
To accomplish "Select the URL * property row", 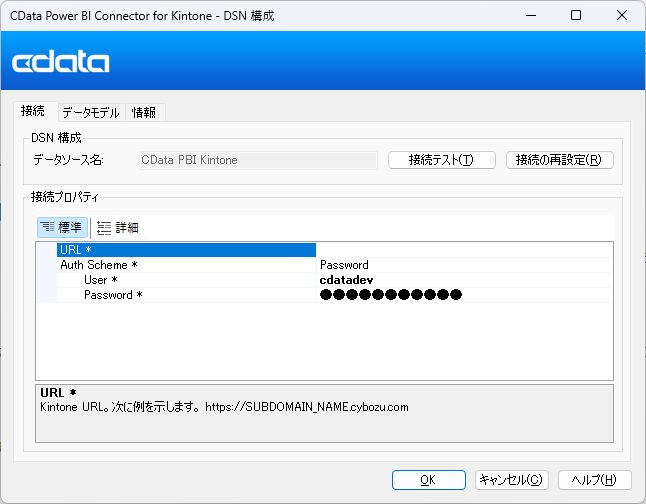I will (186, 250).
